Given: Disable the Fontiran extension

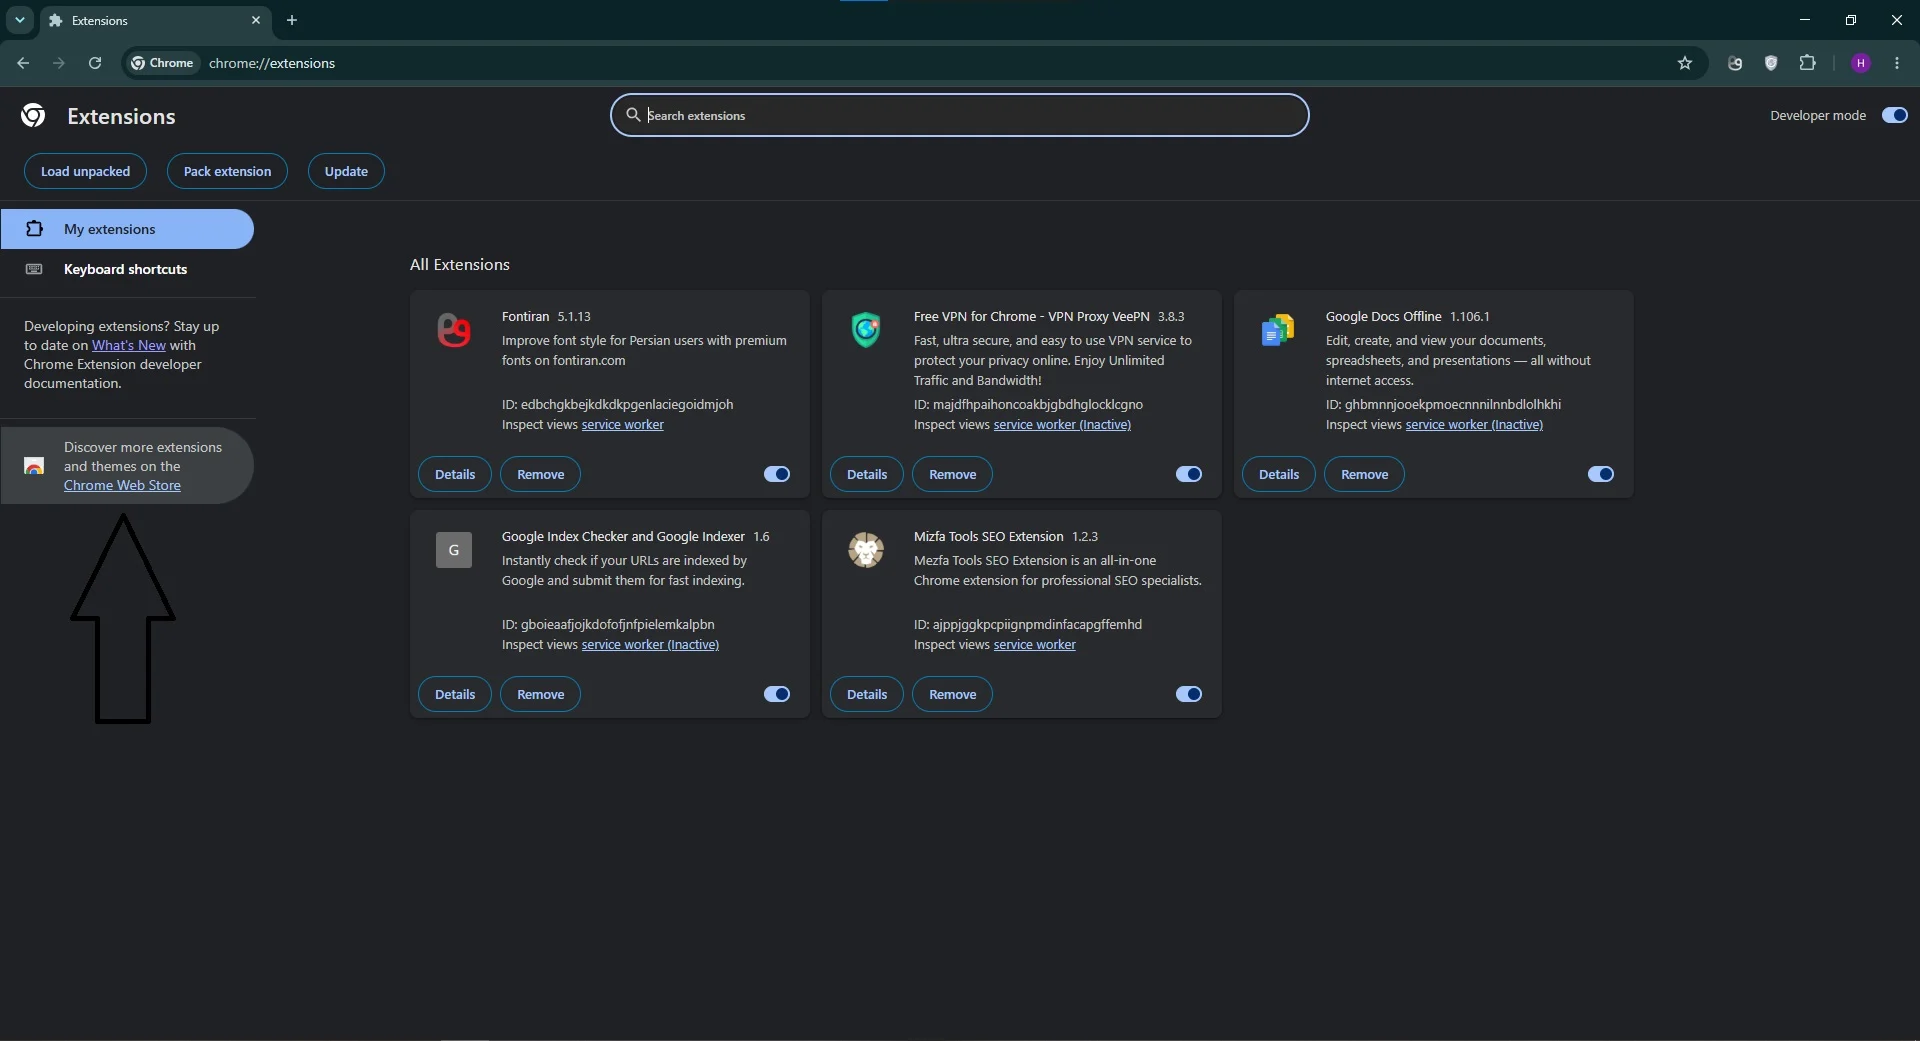Looking at the screenshot, I should point(777,474).
